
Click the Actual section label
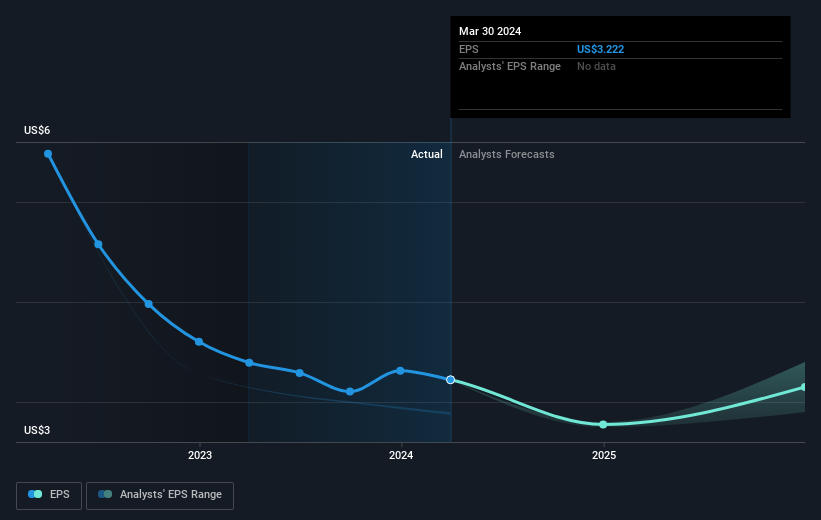point(427,154)
